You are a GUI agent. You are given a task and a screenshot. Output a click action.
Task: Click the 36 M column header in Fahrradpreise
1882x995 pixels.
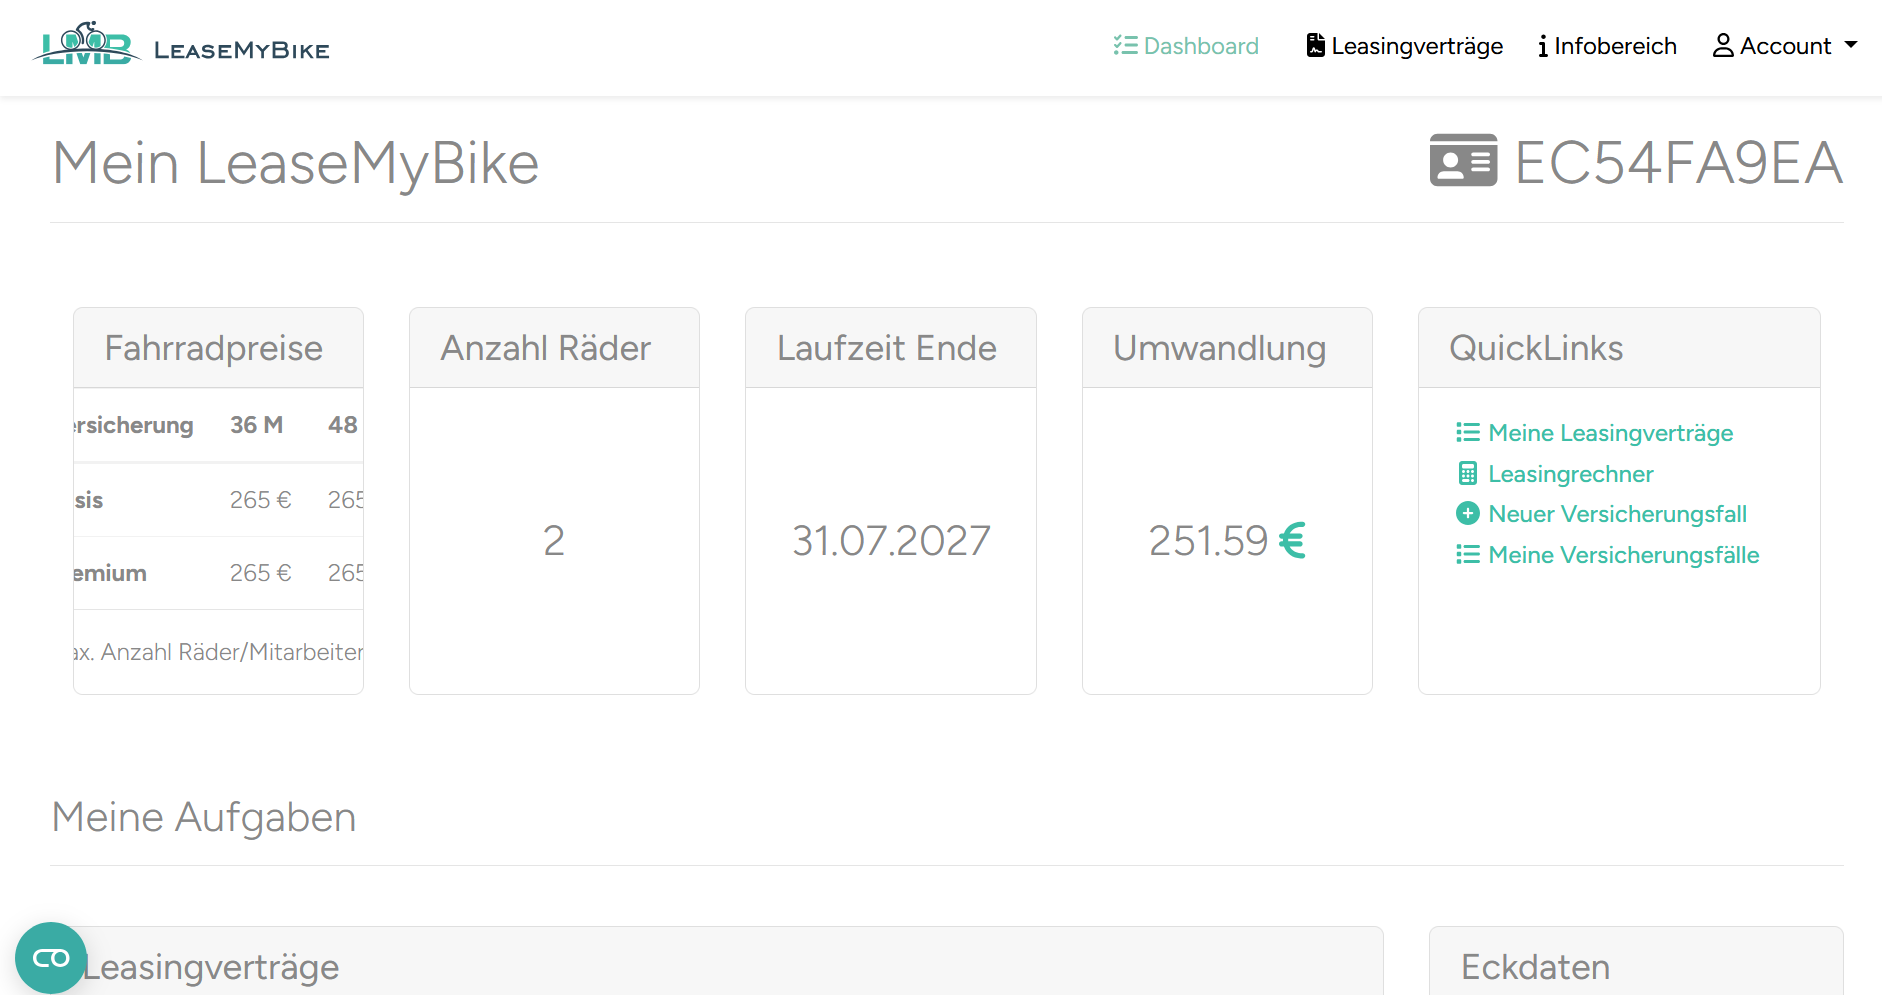pos(256,425)
